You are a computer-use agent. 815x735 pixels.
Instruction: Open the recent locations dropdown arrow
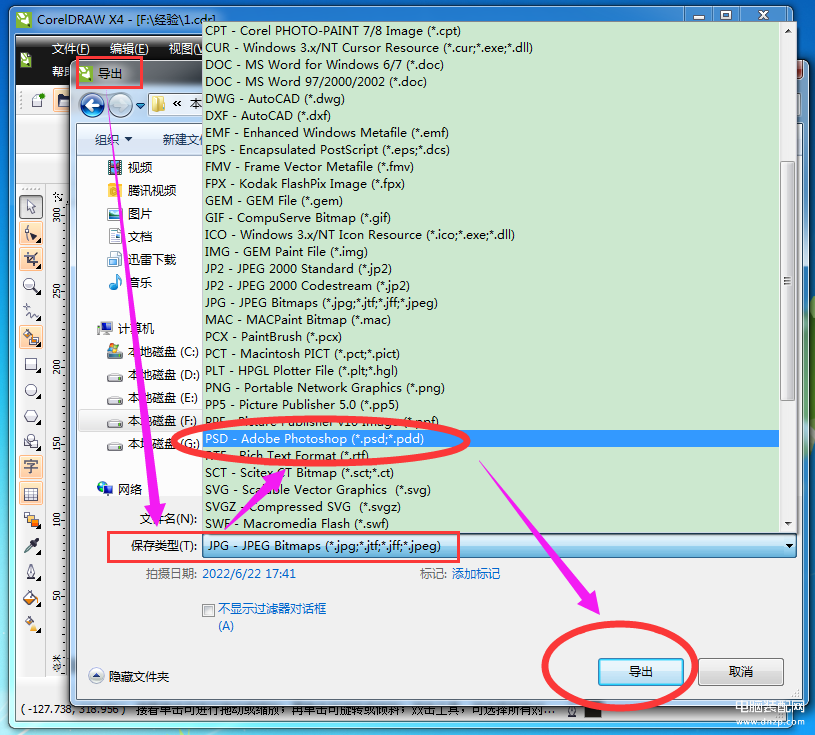(140, 106)
